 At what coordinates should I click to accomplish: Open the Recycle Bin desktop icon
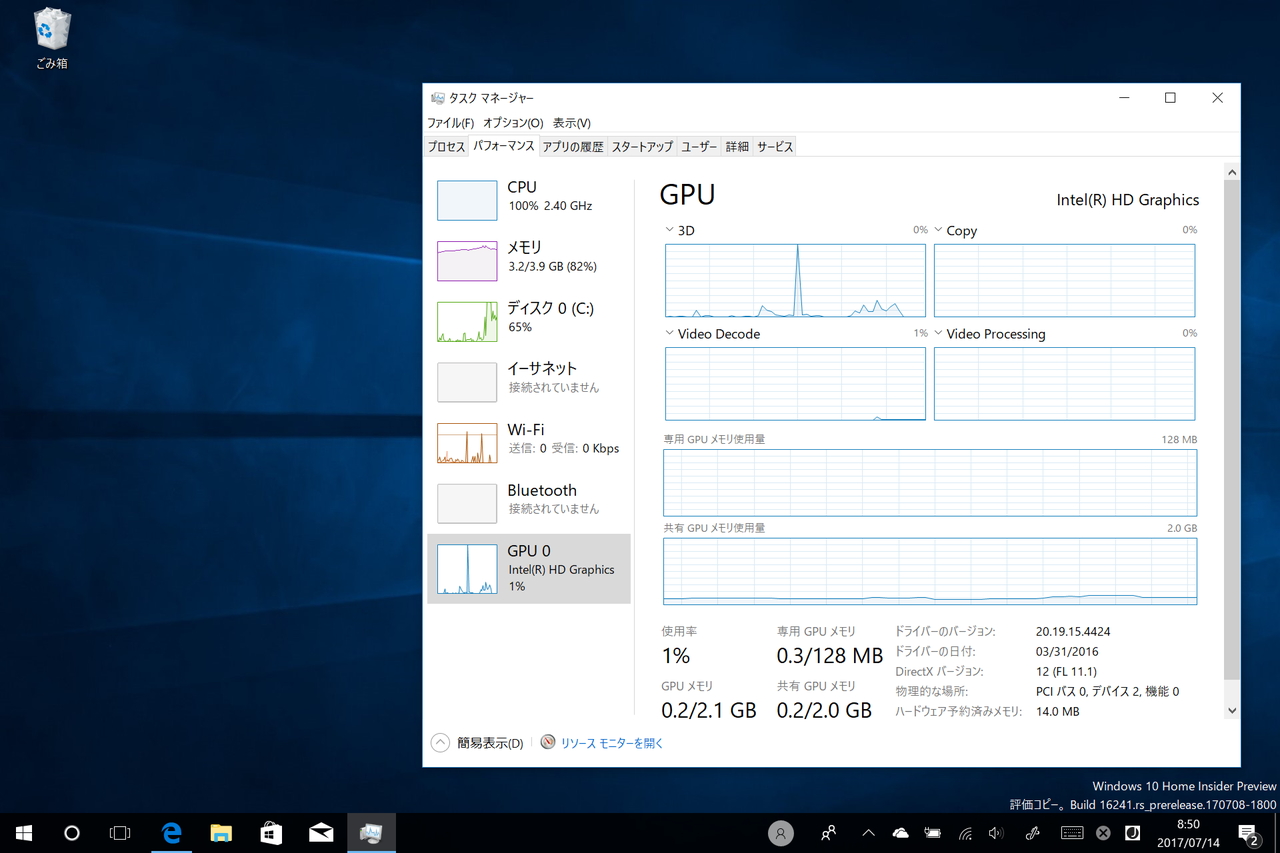[x=52, y=40]
